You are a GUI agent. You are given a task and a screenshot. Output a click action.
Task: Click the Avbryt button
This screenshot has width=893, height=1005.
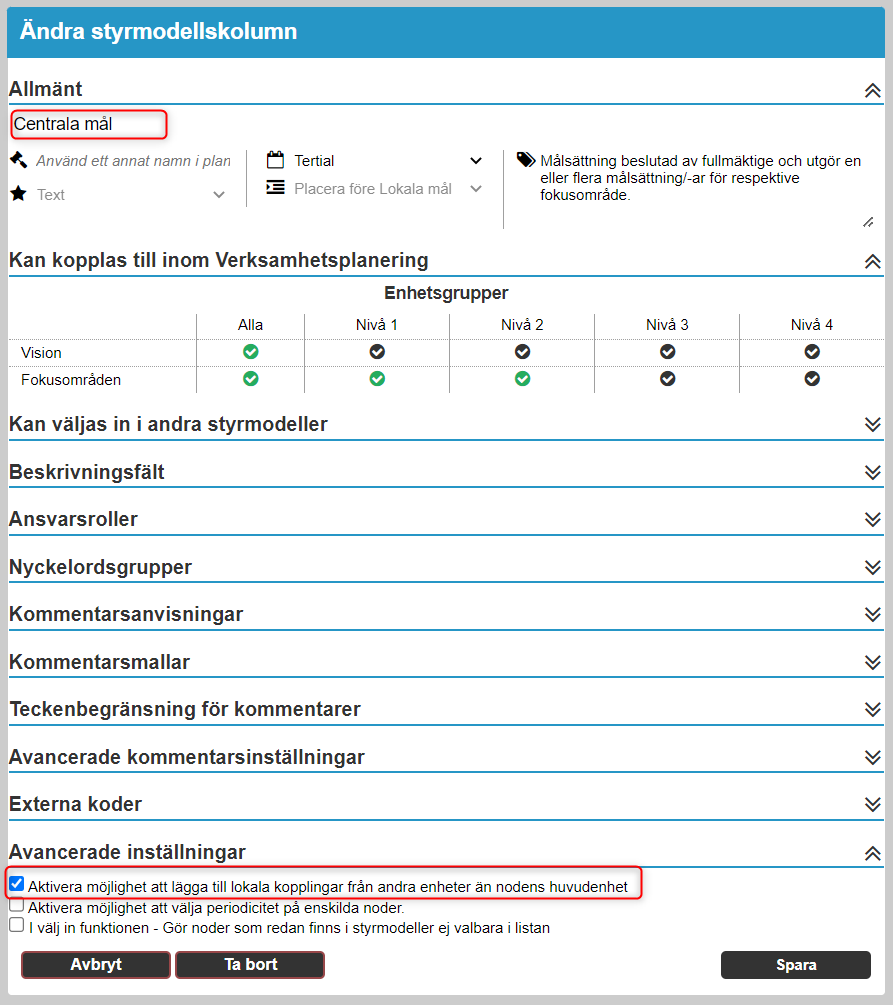coord(96,965)
